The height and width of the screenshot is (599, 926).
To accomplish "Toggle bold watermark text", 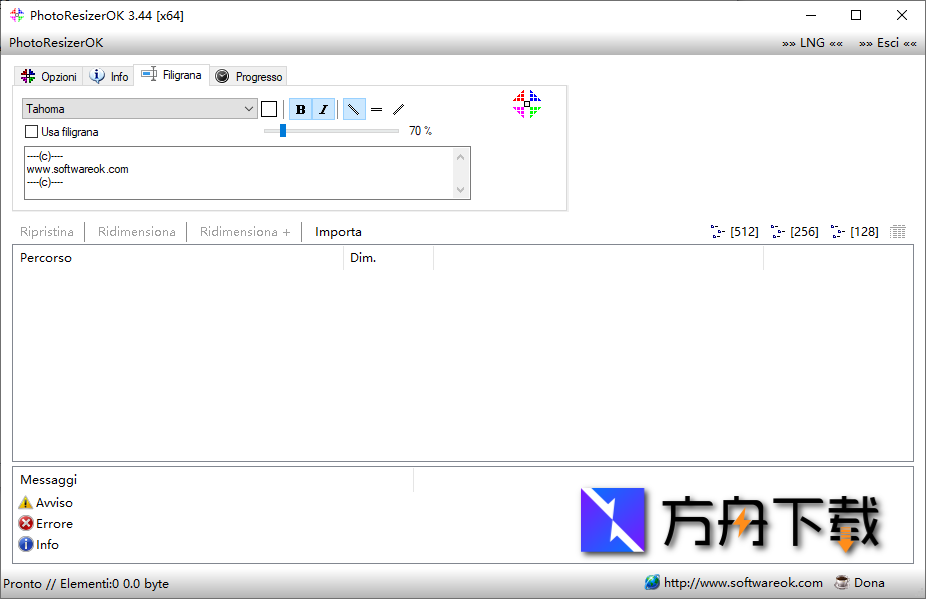I will (300, 109).
